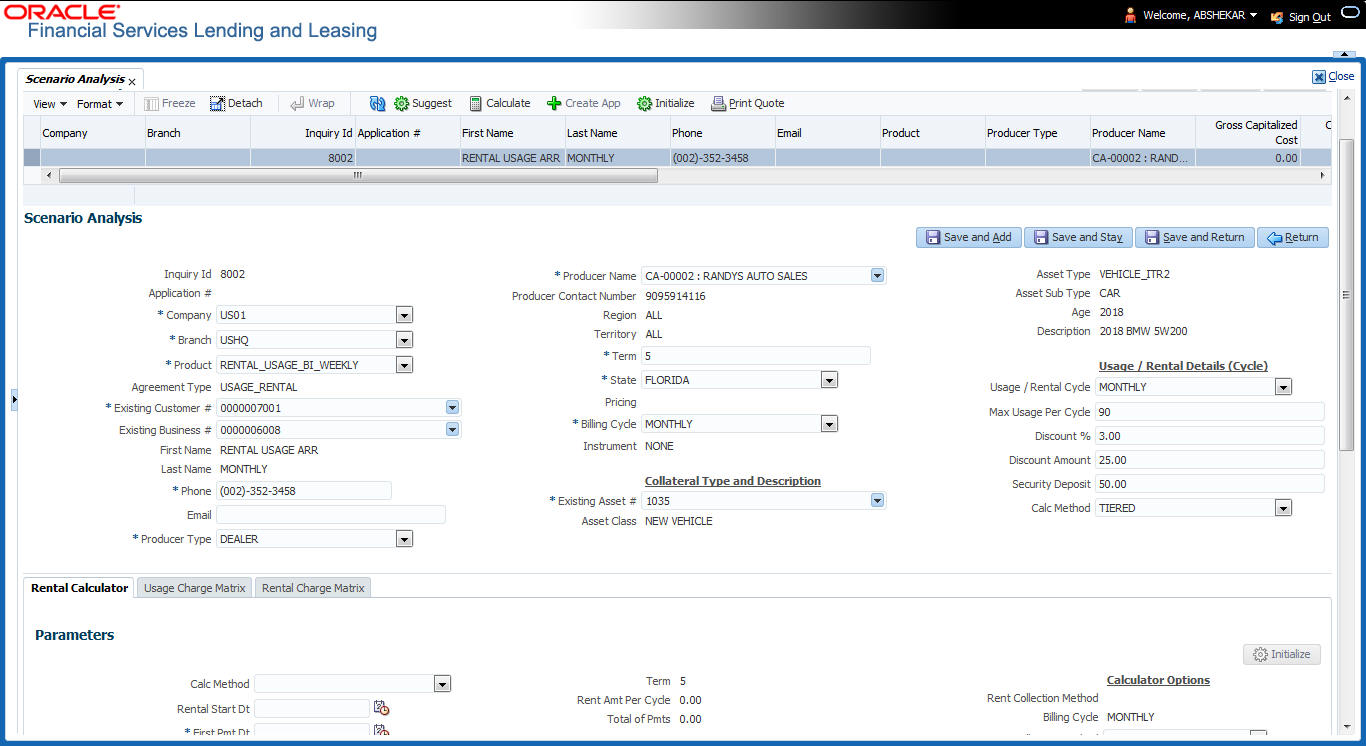The height and width of the screenshot is (746, 1366).
Task: Activate the Freeze toolbar icon
Action: (x=150, y=103)
